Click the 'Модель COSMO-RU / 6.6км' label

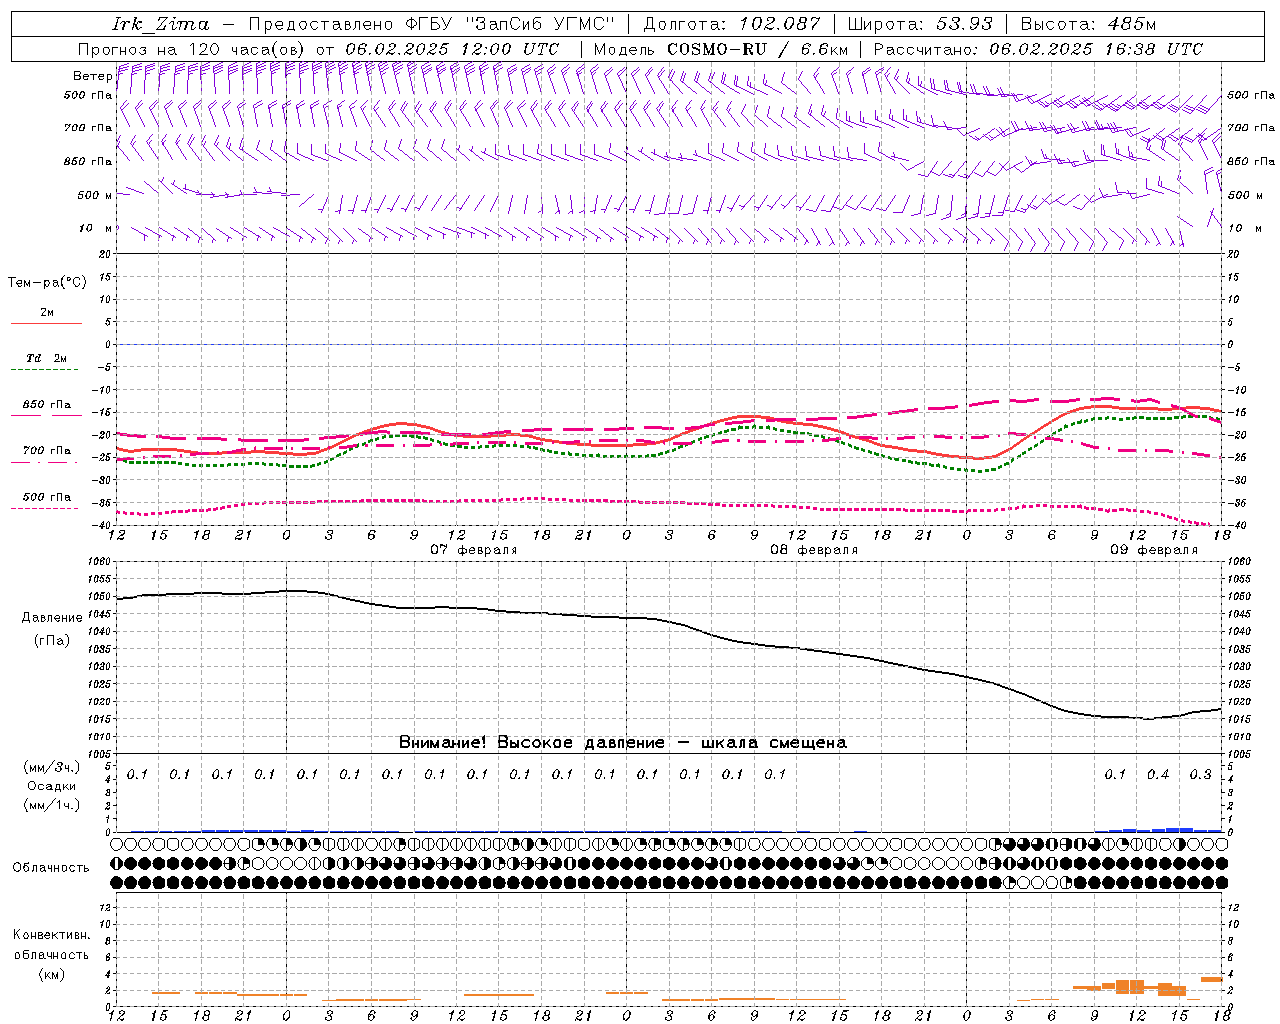(721, 49)
